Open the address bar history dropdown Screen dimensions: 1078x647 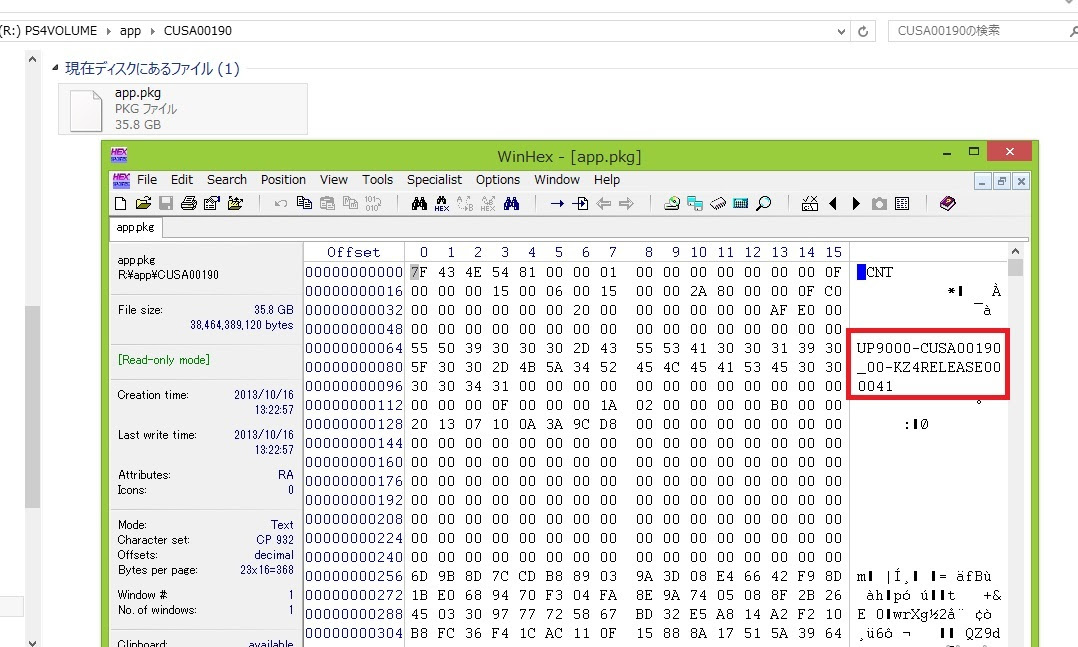click(x=841, y=31)
